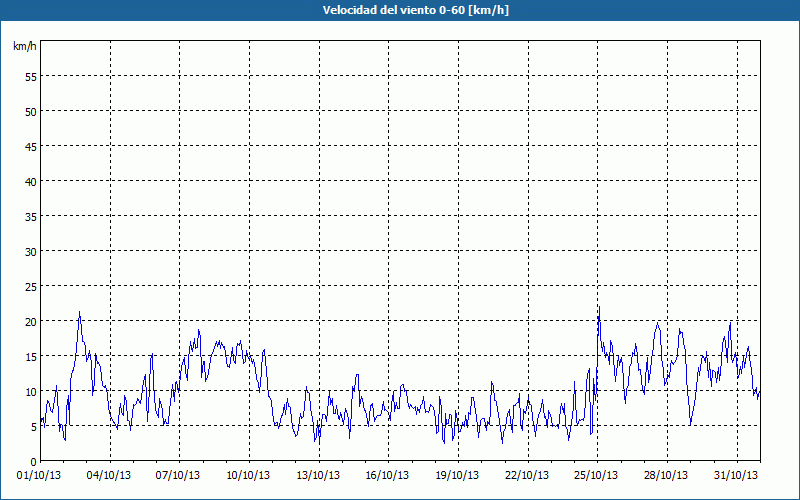Image resolution: width=800 pixels, height=500 pixels.
Task: Click the y-axis value 55
Action: 31,77
